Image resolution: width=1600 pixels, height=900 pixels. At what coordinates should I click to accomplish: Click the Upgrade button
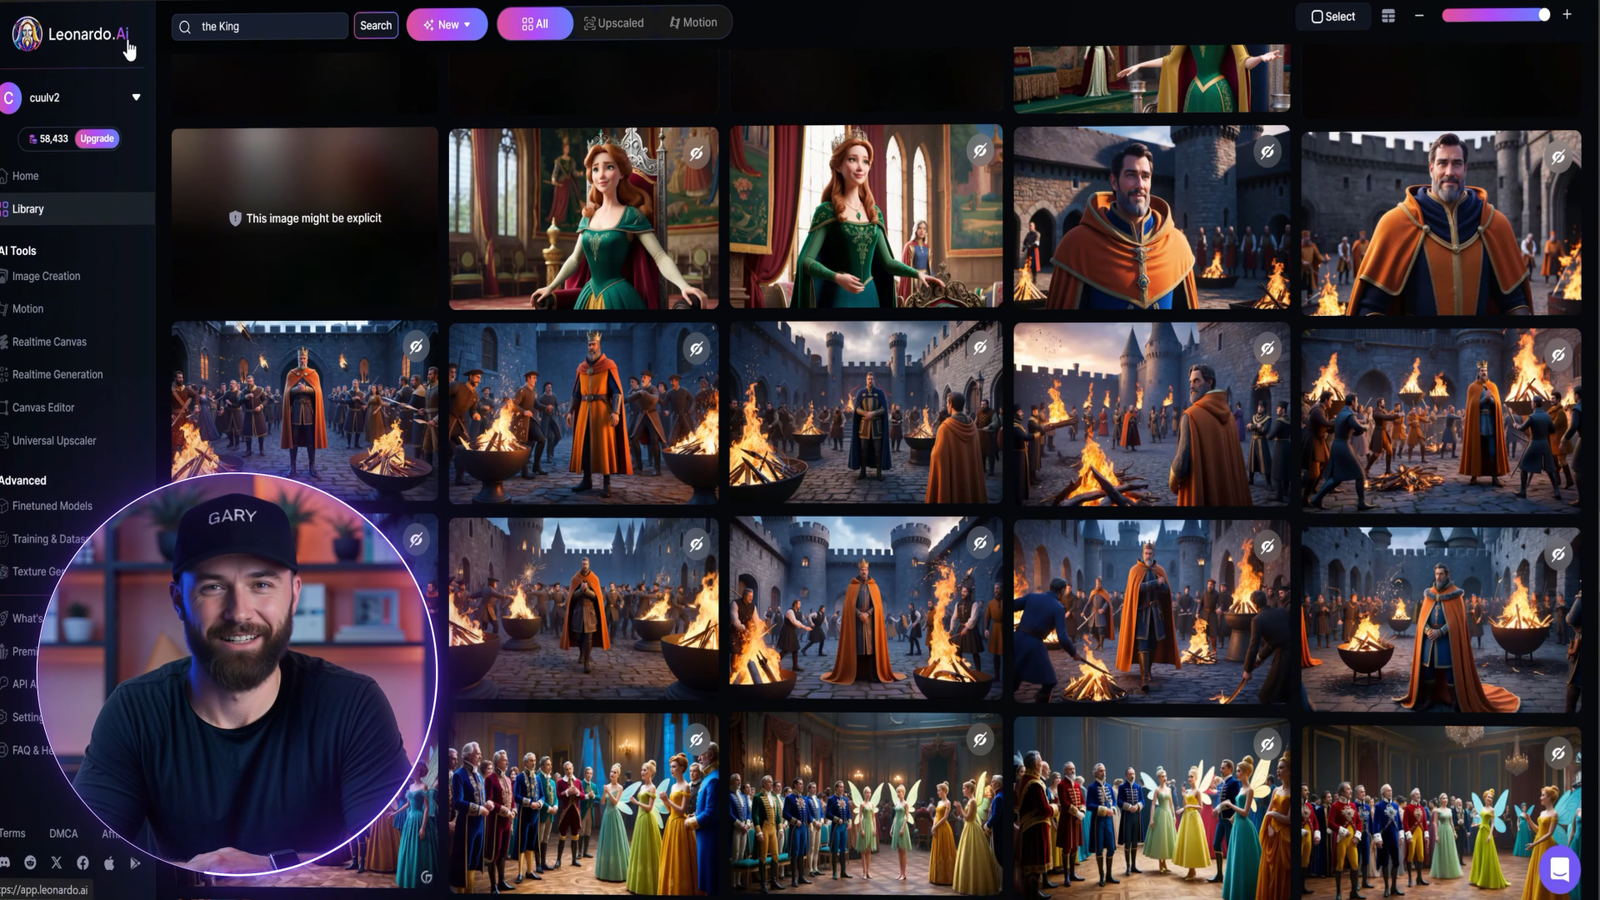coord(97,139)
